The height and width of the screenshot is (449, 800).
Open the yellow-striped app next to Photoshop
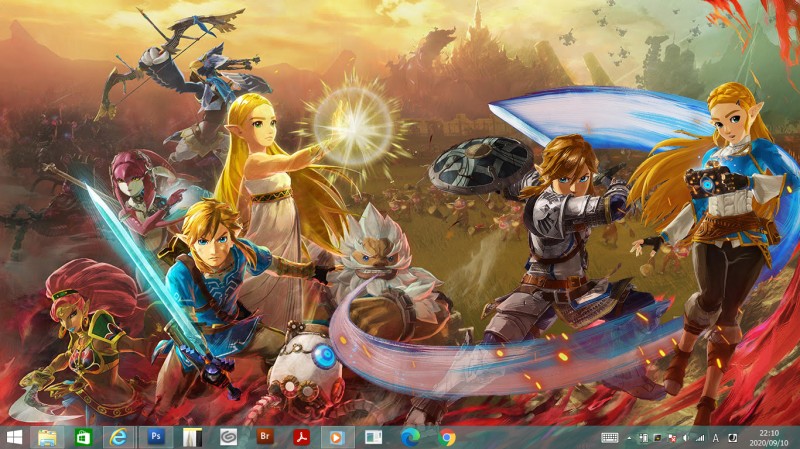tap(192, 437)
